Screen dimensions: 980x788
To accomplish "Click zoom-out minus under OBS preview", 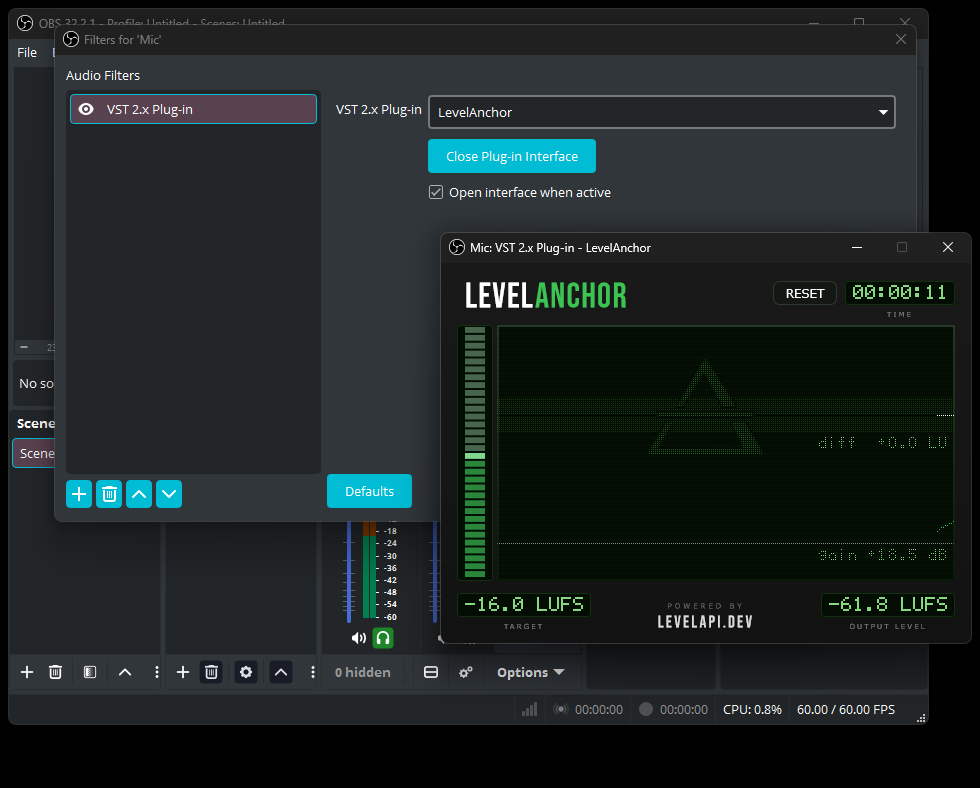I will click(x=24, y=347).
